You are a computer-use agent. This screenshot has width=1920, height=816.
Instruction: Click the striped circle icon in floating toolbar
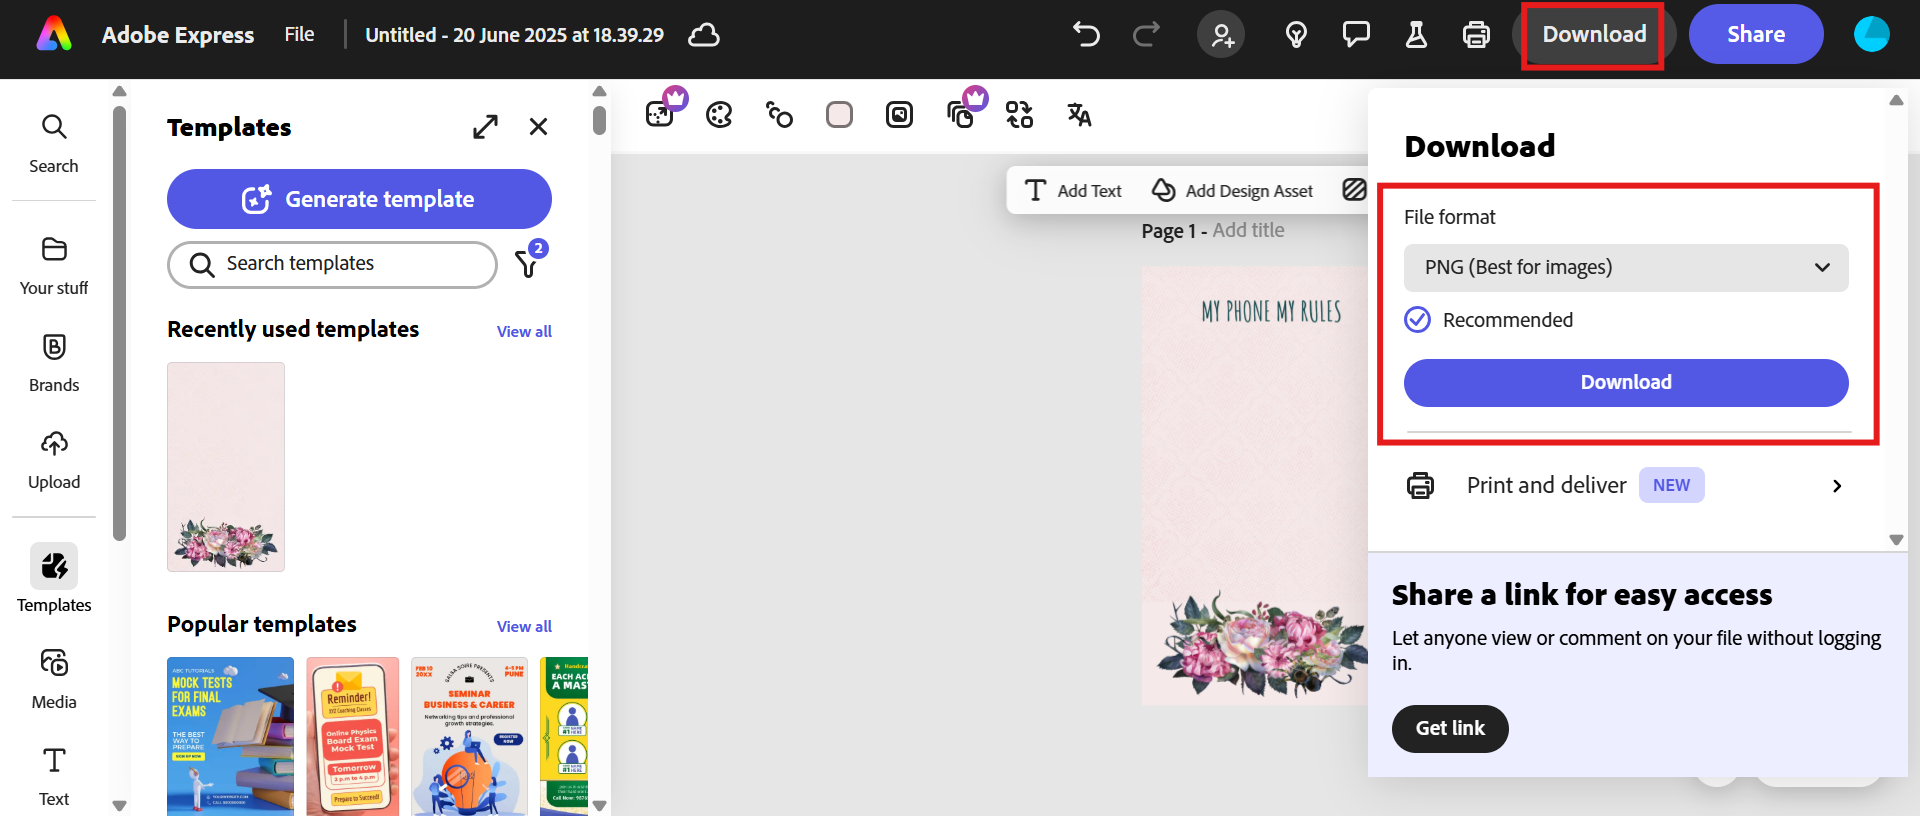point(1354,190)
